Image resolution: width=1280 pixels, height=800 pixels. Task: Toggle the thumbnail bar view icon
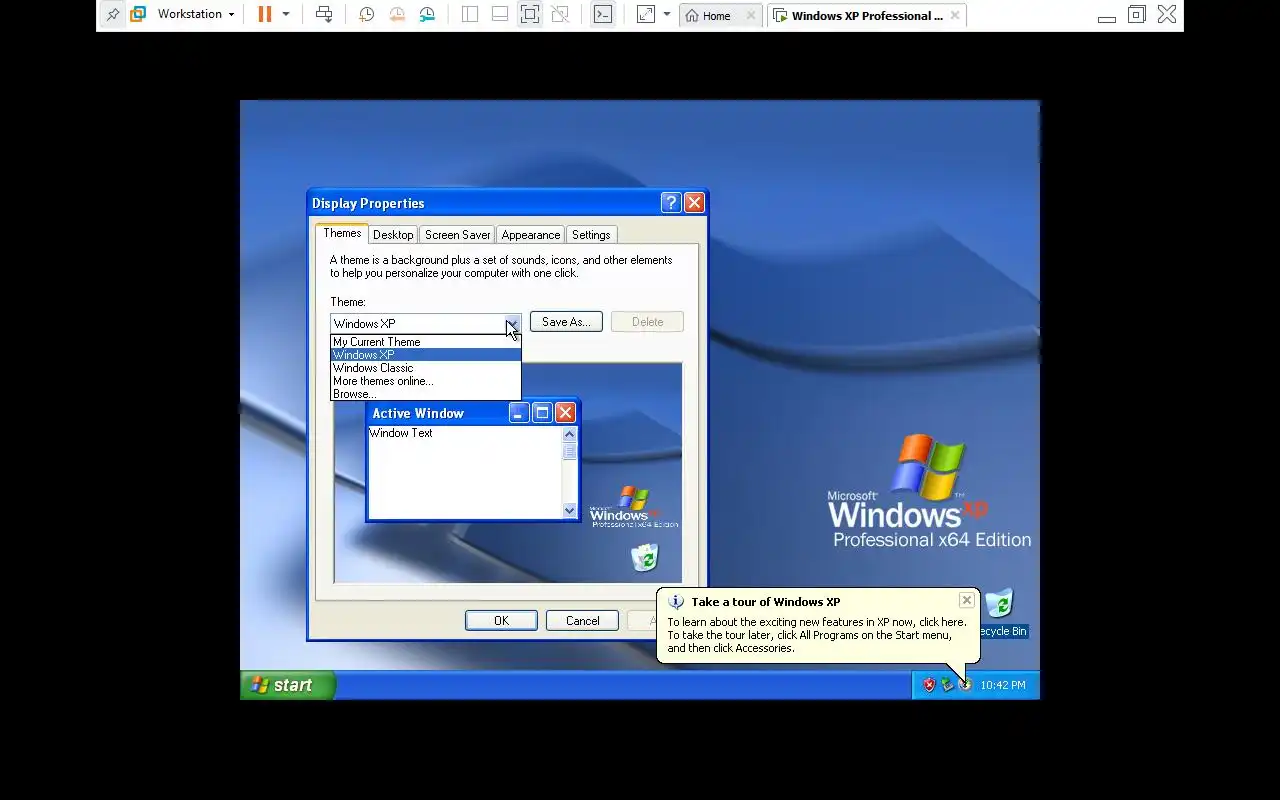[x=500, y=15]
